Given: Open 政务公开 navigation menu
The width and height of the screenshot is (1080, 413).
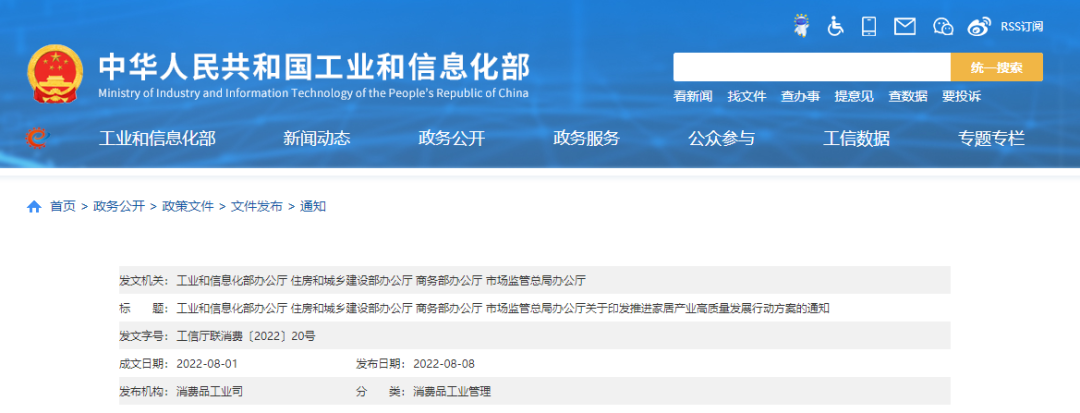Looking at the screenshot, I should (x=452, y=139).
